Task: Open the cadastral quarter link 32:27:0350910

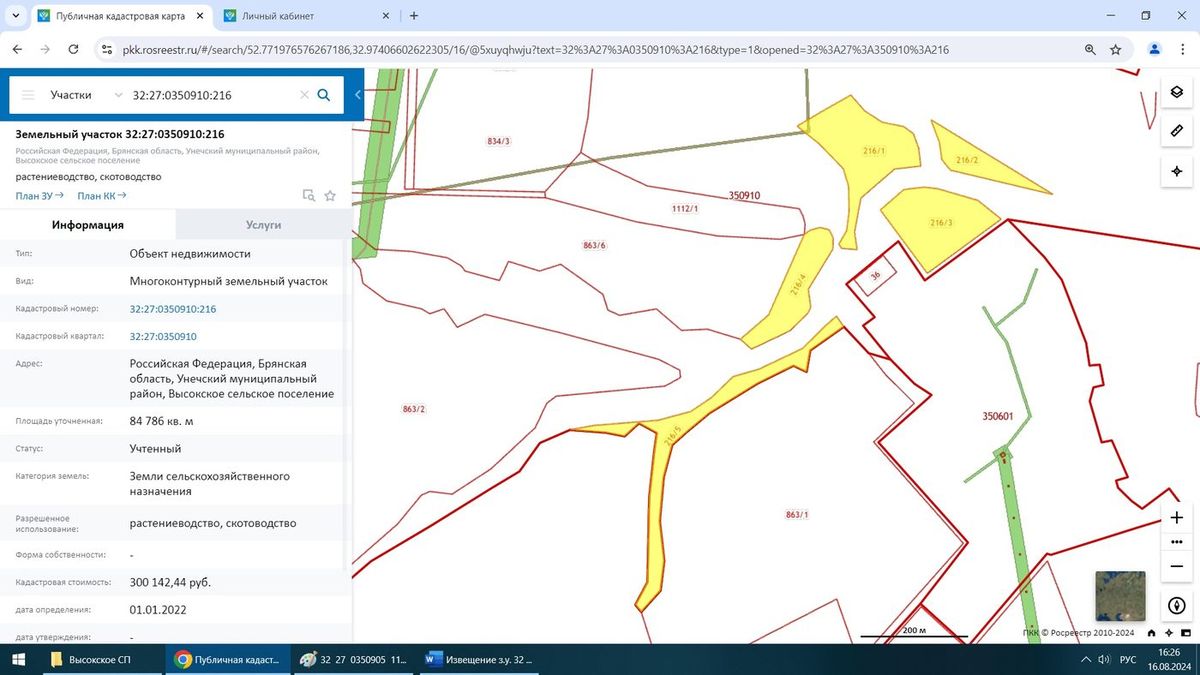Action: 163,336
